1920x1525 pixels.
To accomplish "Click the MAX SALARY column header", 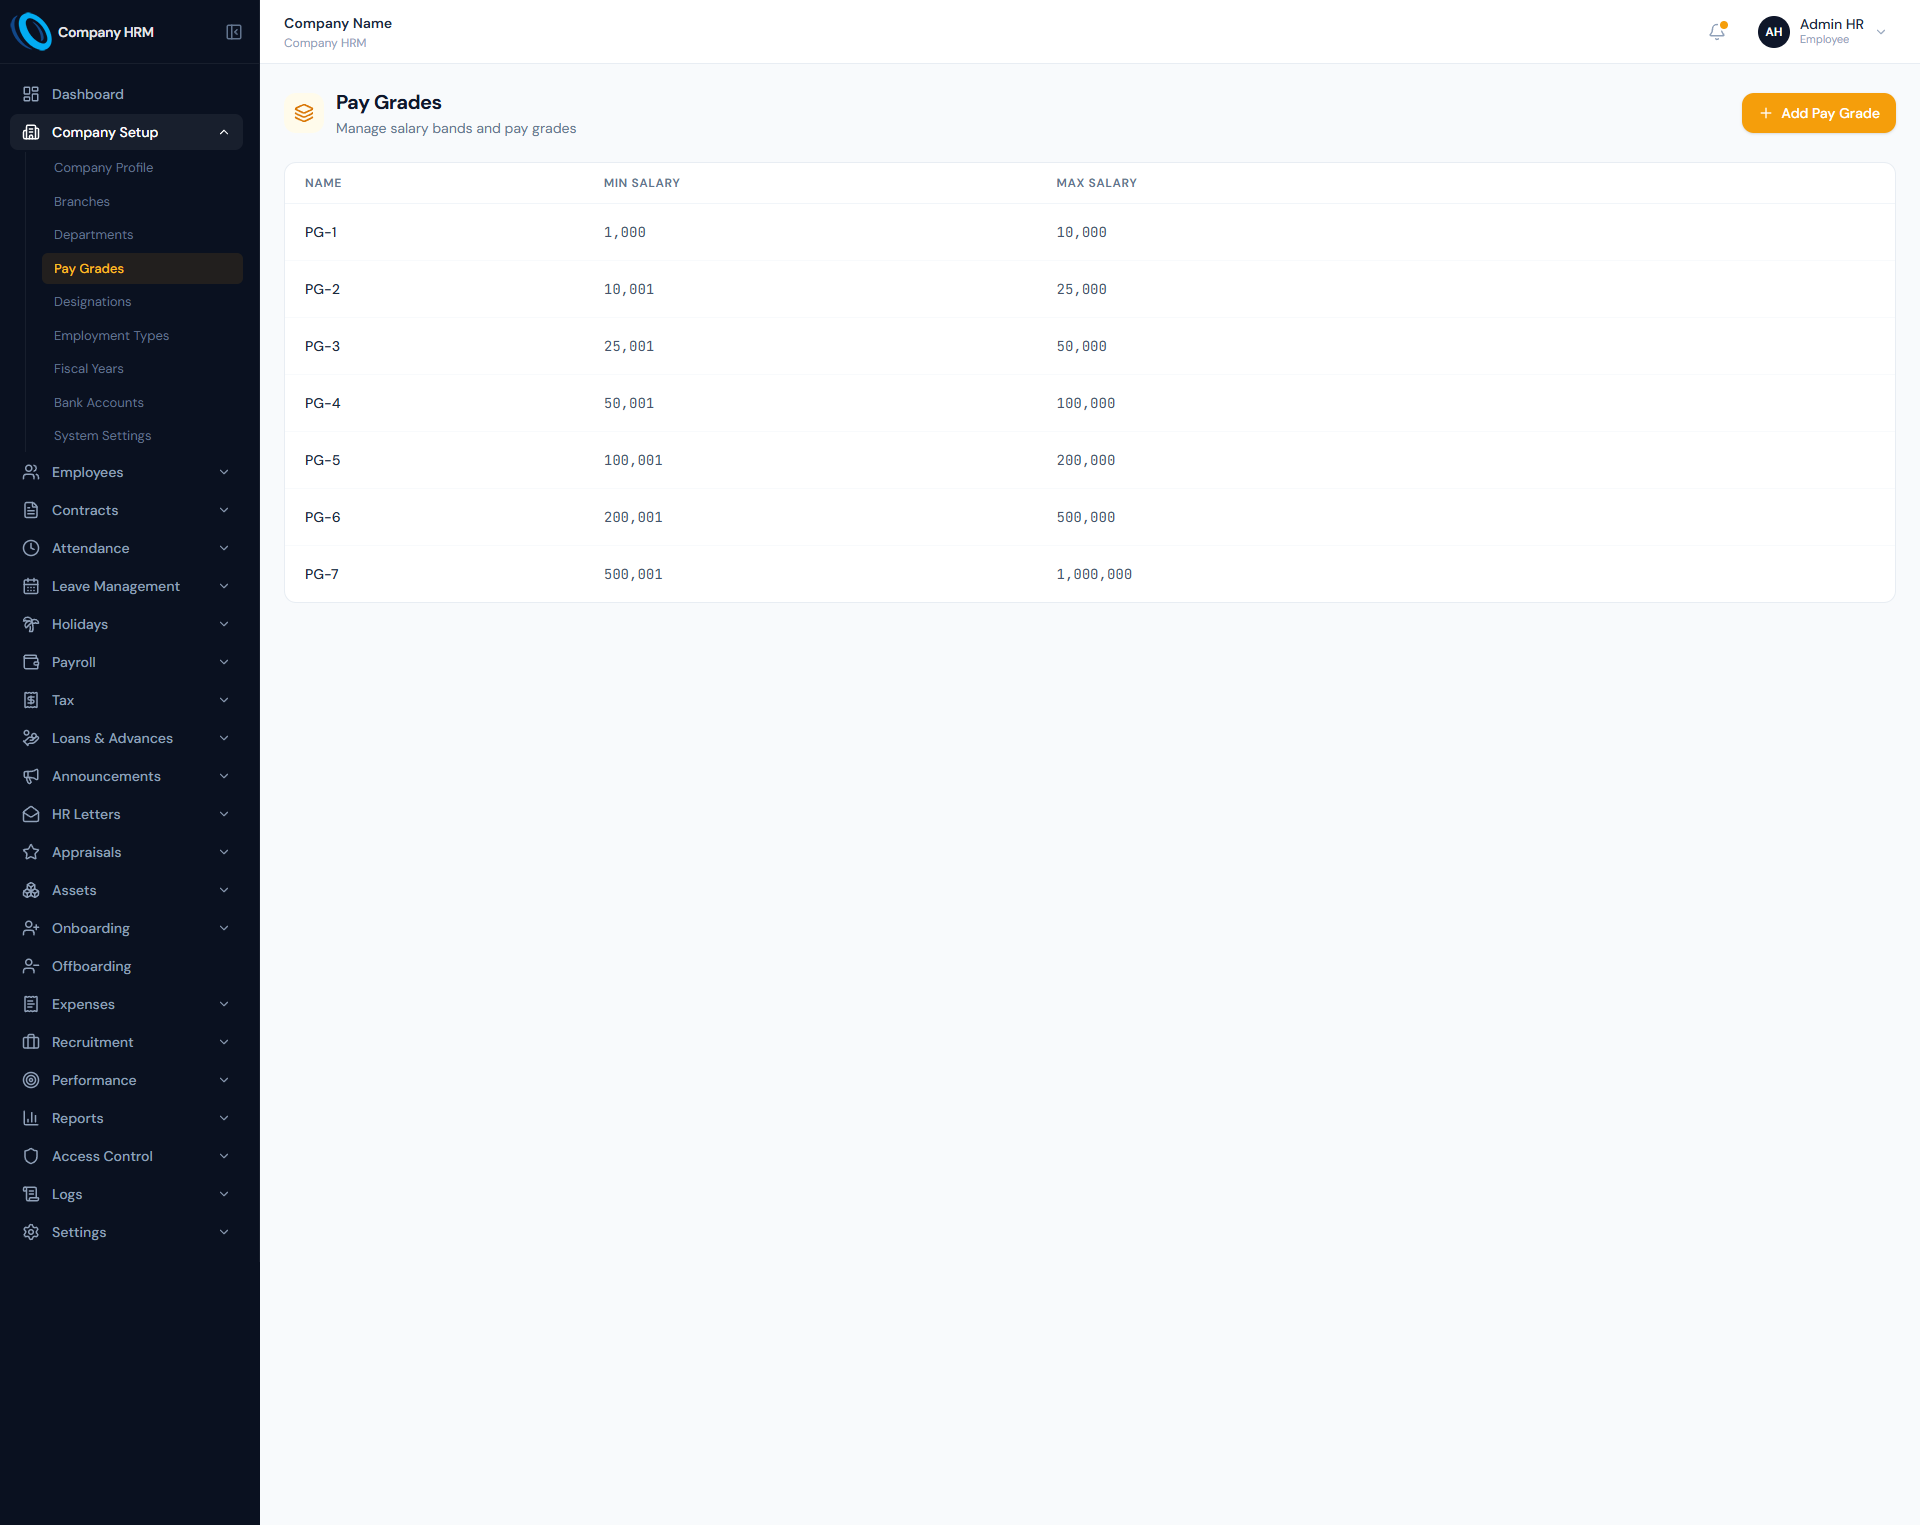I will click(1096, 183).
